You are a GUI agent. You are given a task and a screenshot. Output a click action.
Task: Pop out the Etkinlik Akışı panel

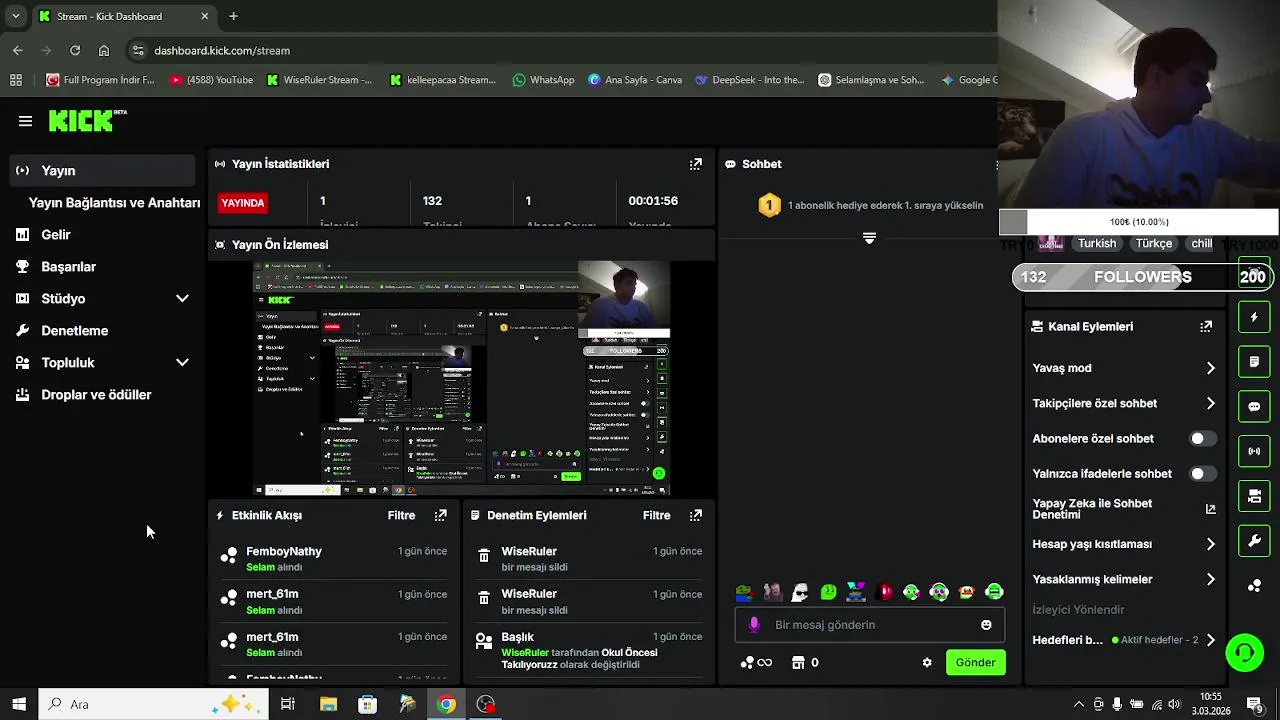[x=441, y=515]
